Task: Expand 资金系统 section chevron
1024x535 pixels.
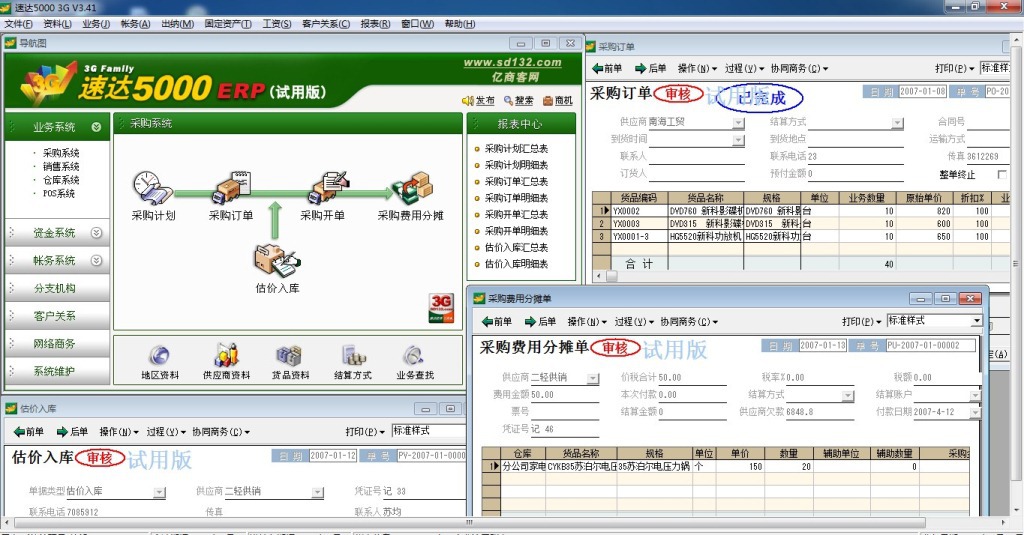Action: 97,233
